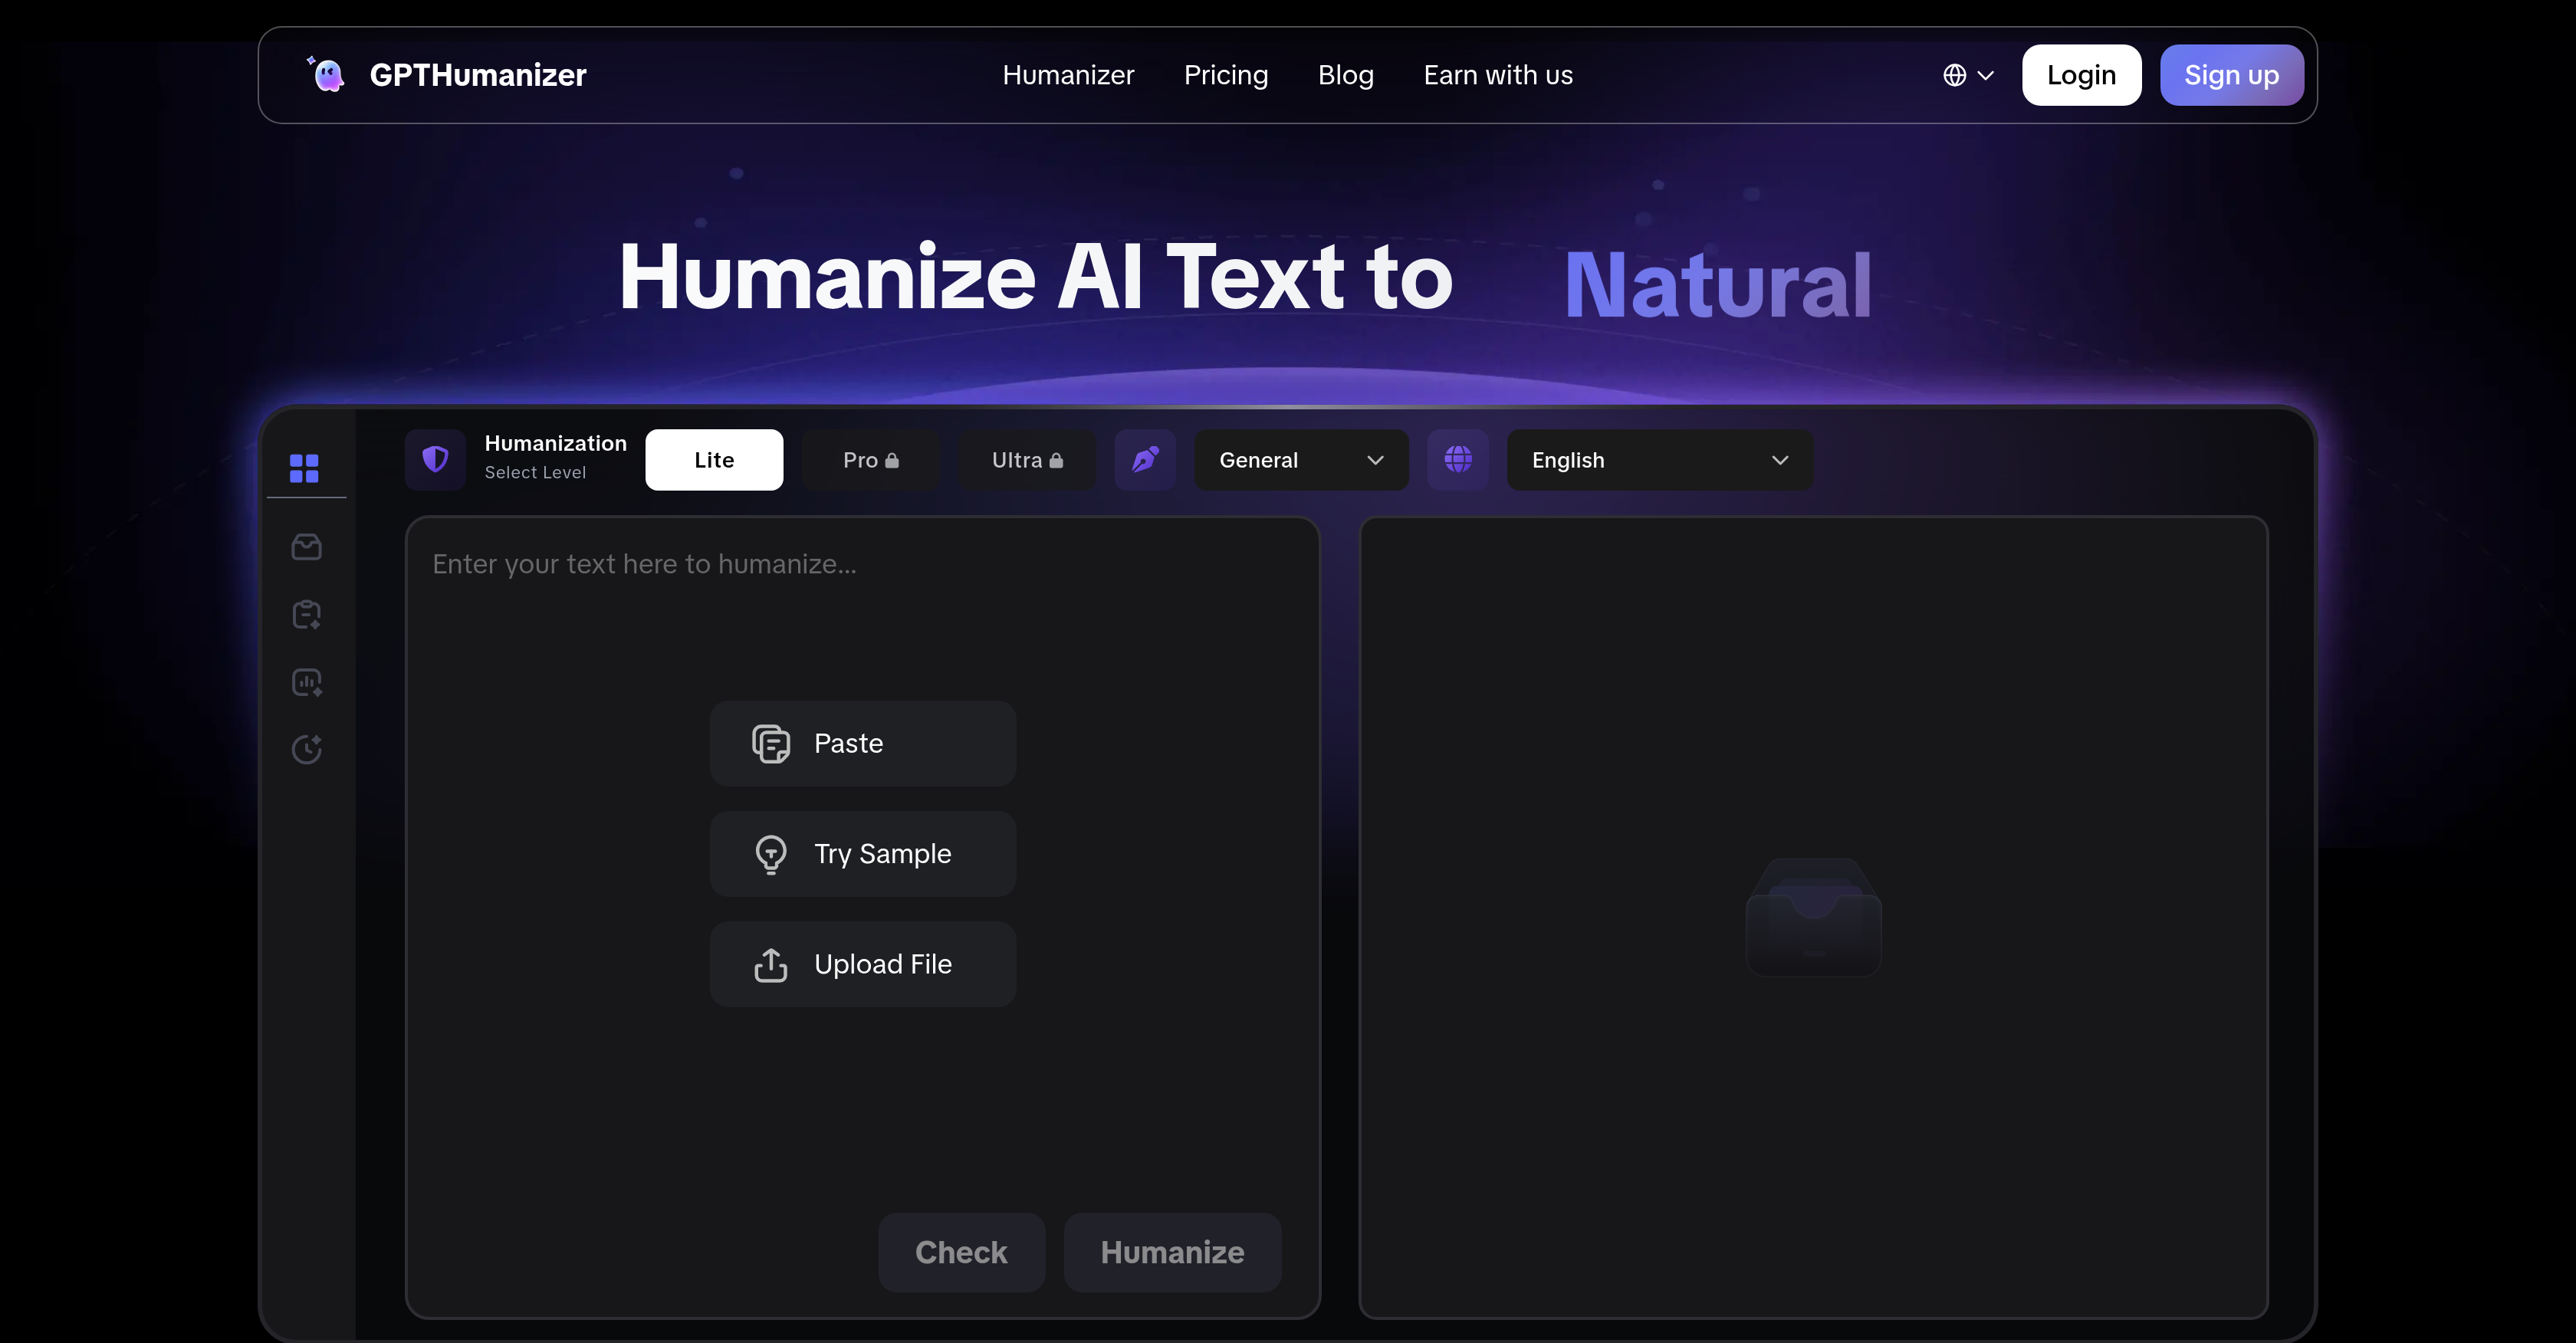Image resolution: width=2576 pixels, height=1343 pixels.
Task: Select the clipboard sparkle icon in sidebar
Action: coord(306,614)
